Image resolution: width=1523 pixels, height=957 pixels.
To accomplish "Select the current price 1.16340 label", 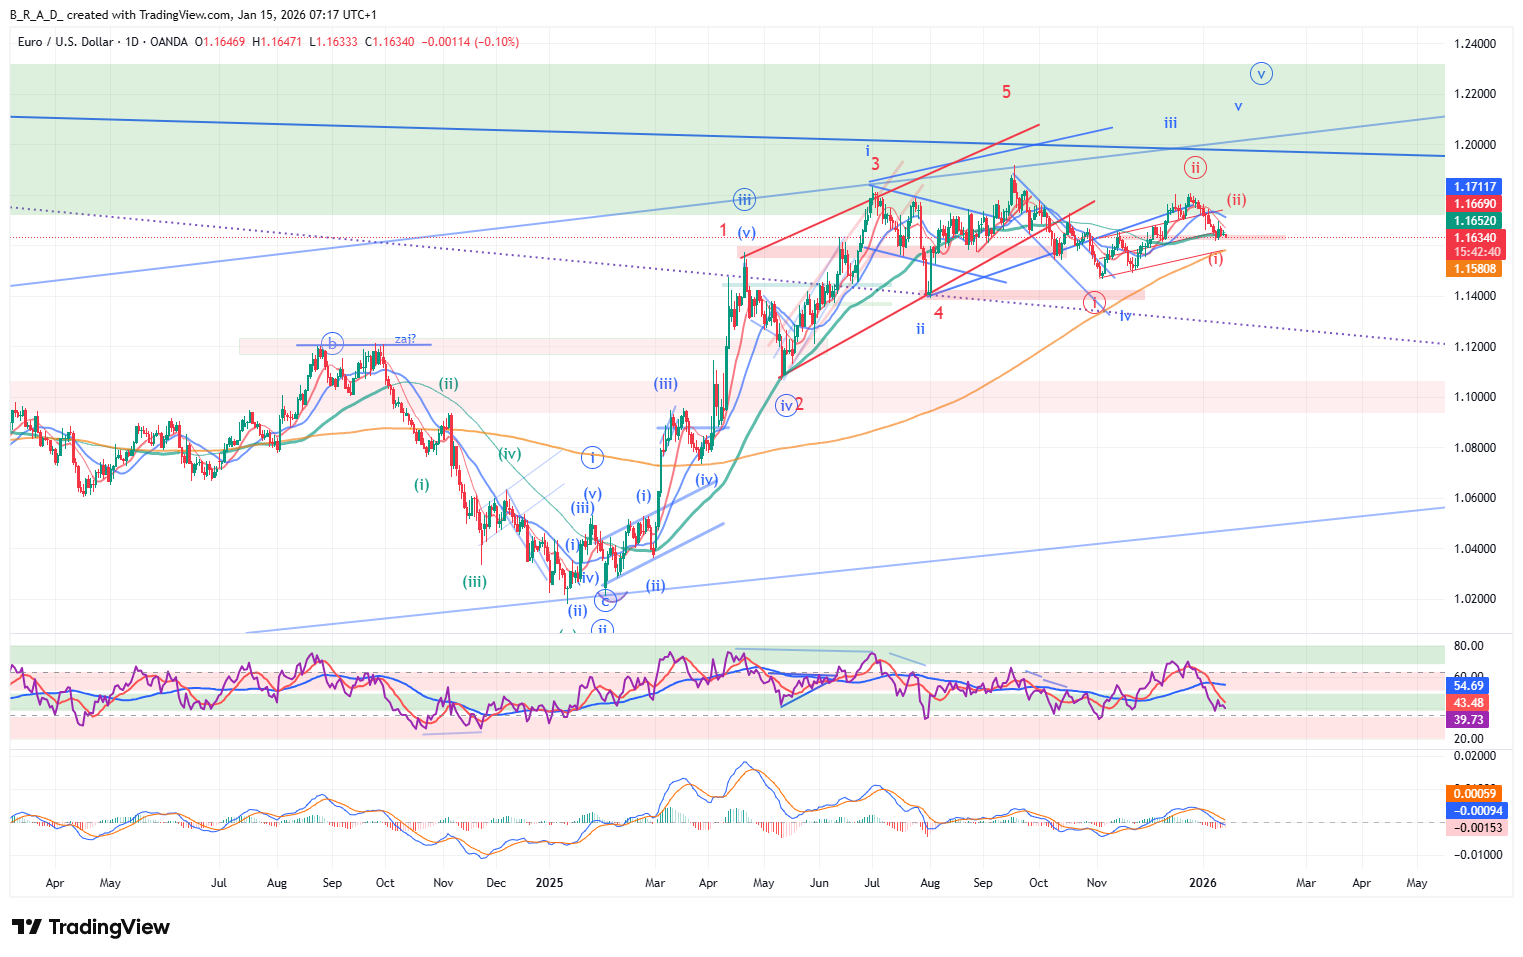I will coord(1475,238).
